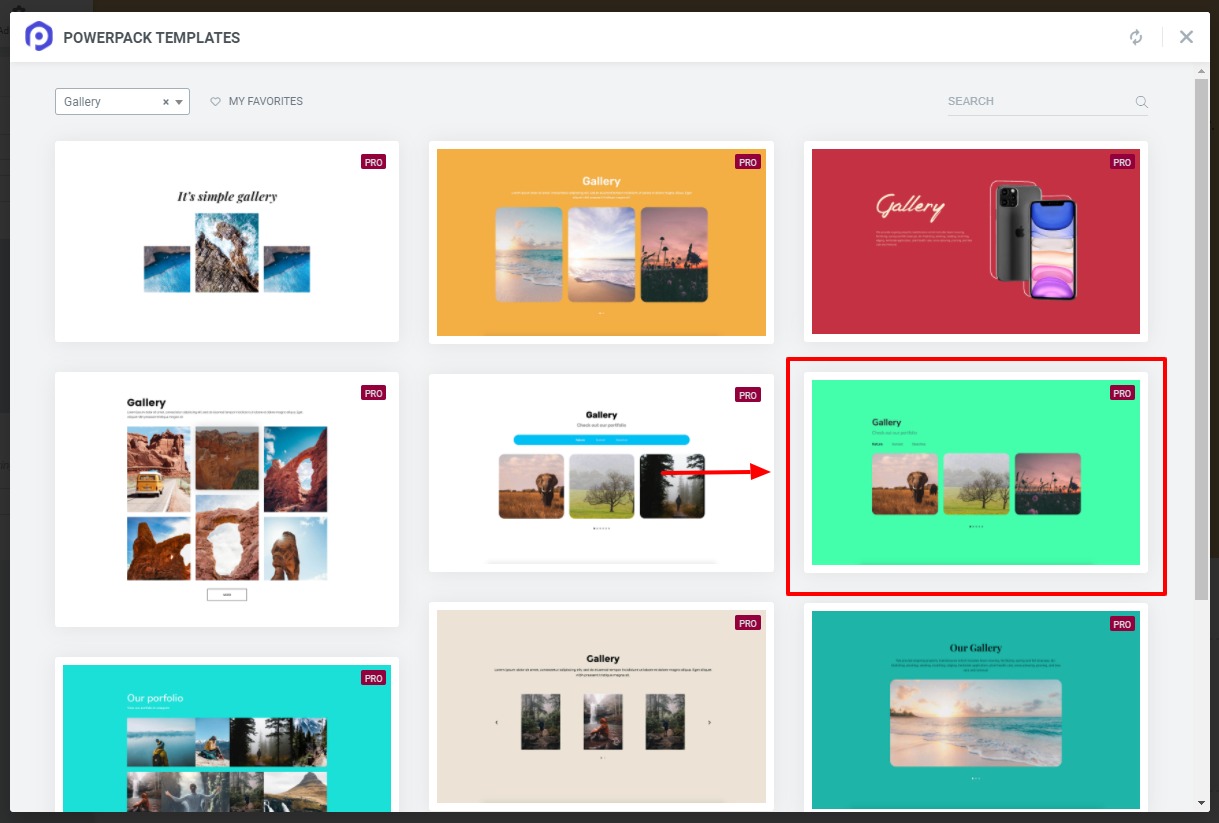
Task: Select the teal "Our porfolio" template
Action: tap(226, 740)
